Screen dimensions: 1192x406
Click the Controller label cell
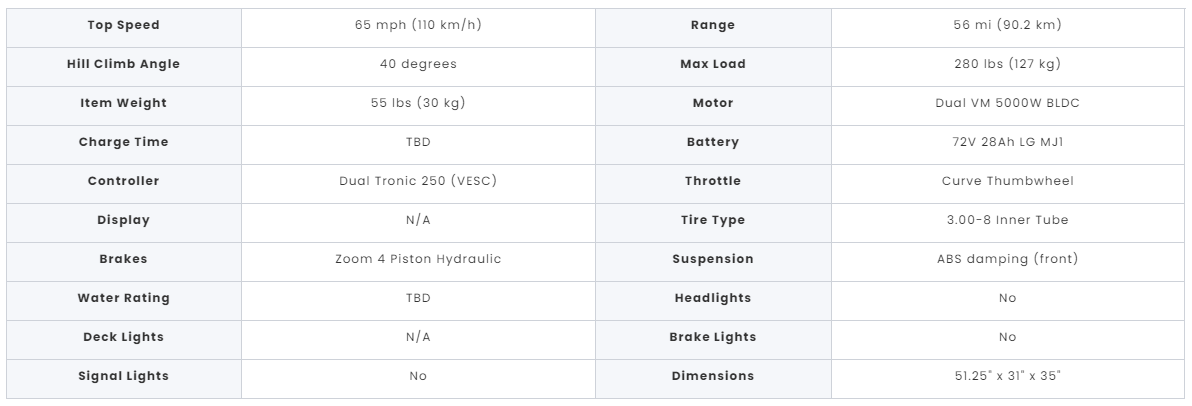[123, 181]
